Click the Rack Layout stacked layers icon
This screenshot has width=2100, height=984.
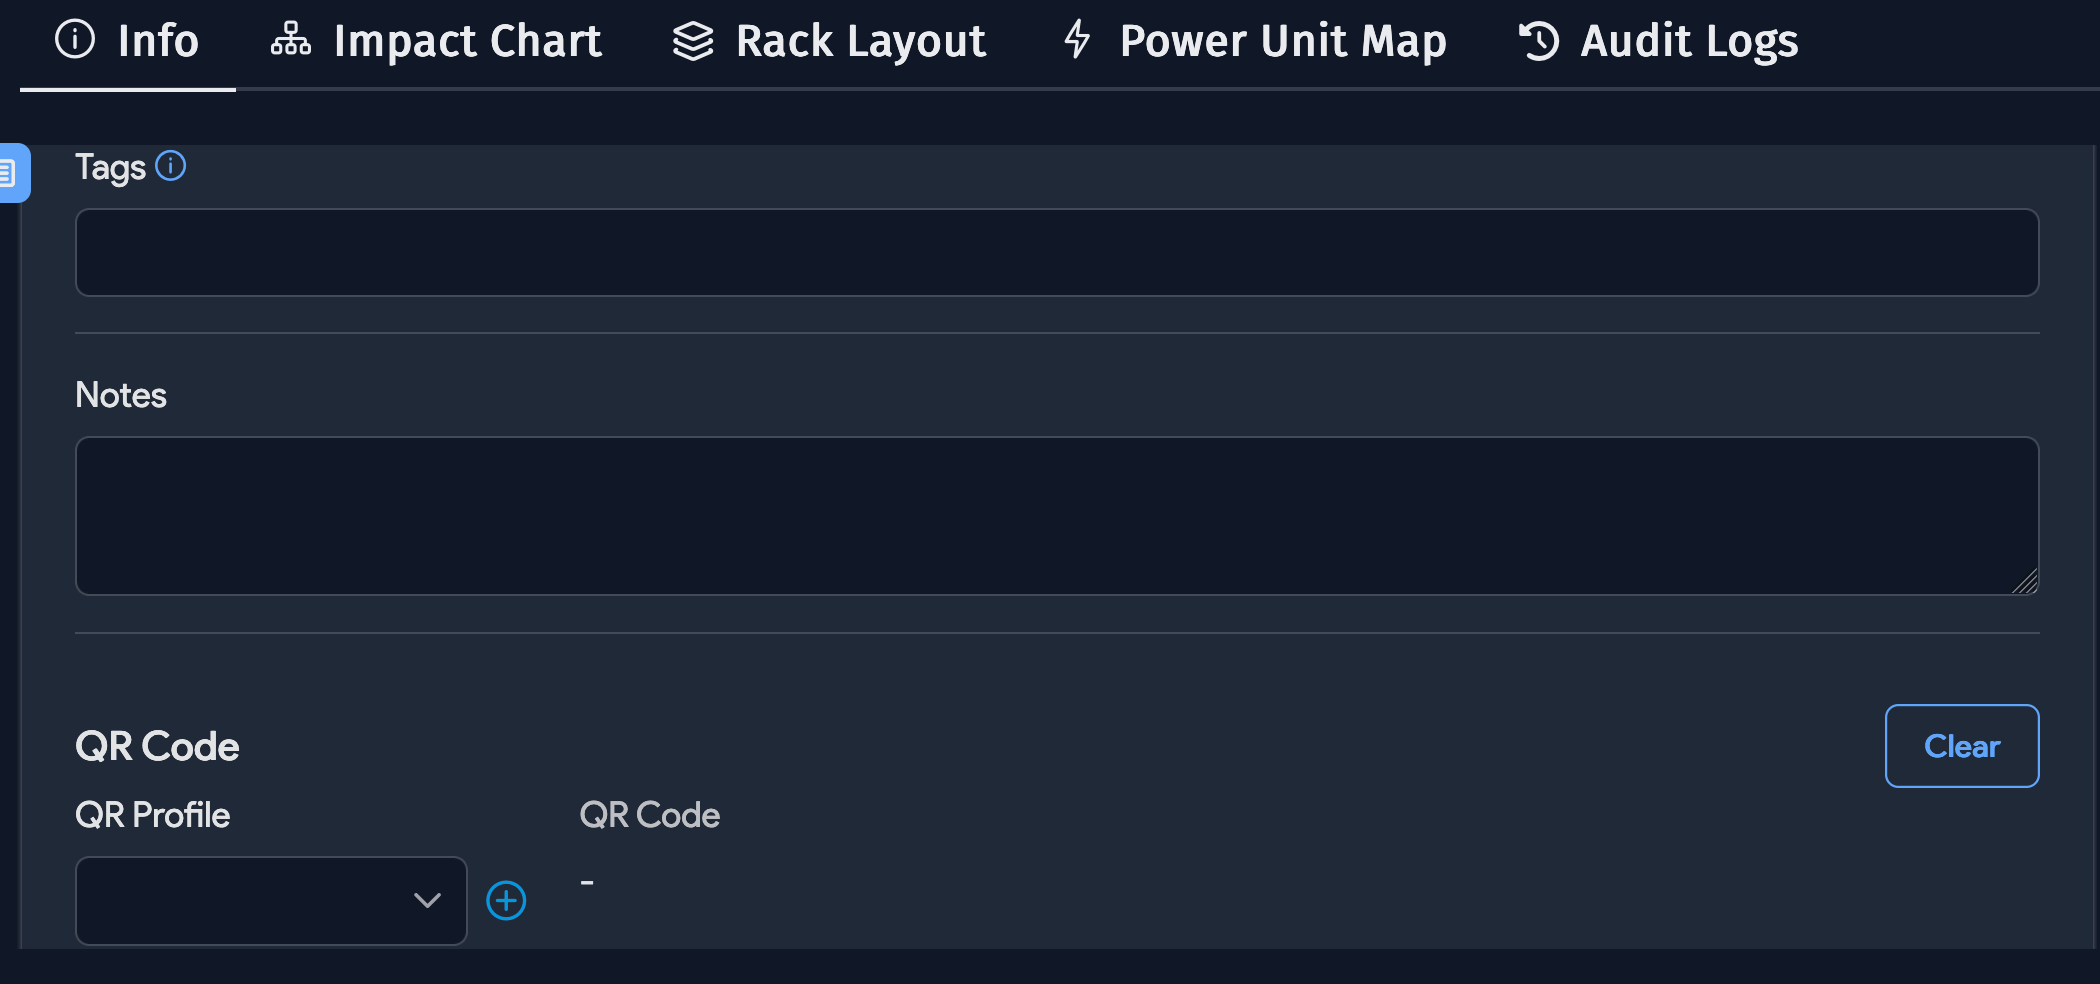[693, 41]
